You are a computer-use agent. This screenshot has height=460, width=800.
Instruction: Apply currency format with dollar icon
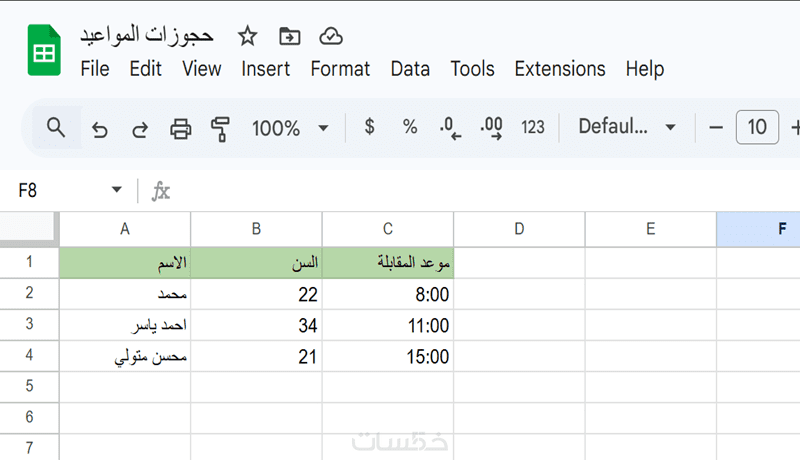pyautogui.click(x=370, y=127)
